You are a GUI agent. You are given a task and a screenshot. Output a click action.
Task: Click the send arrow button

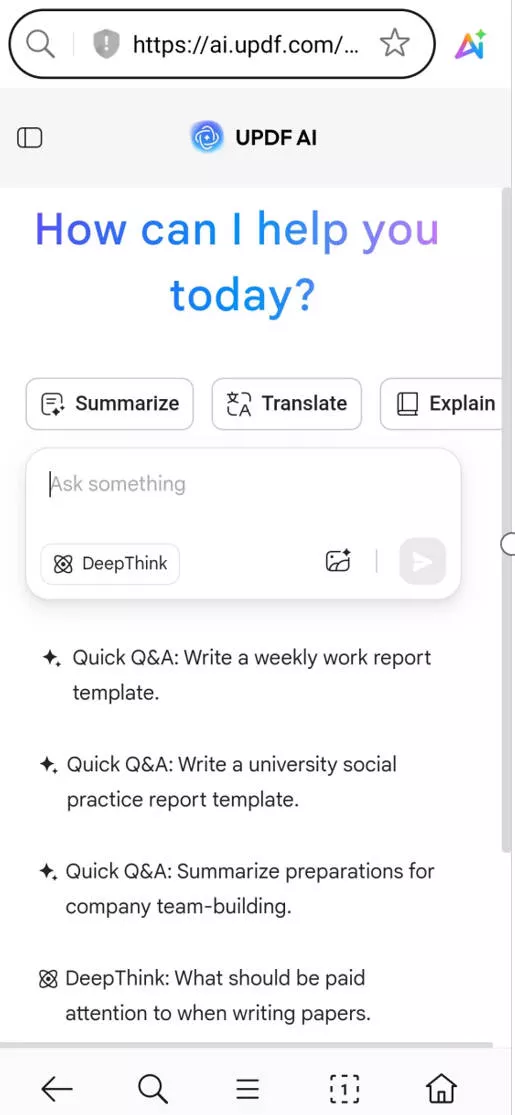423,562
